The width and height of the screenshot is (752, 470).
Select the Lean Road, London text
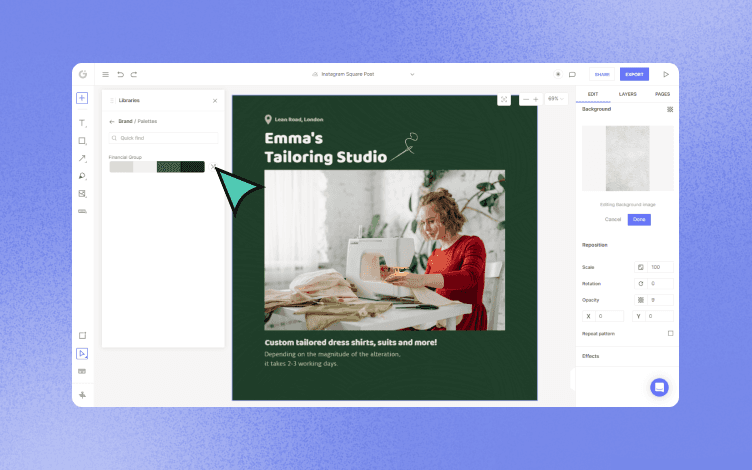click(x=299, y=119)
